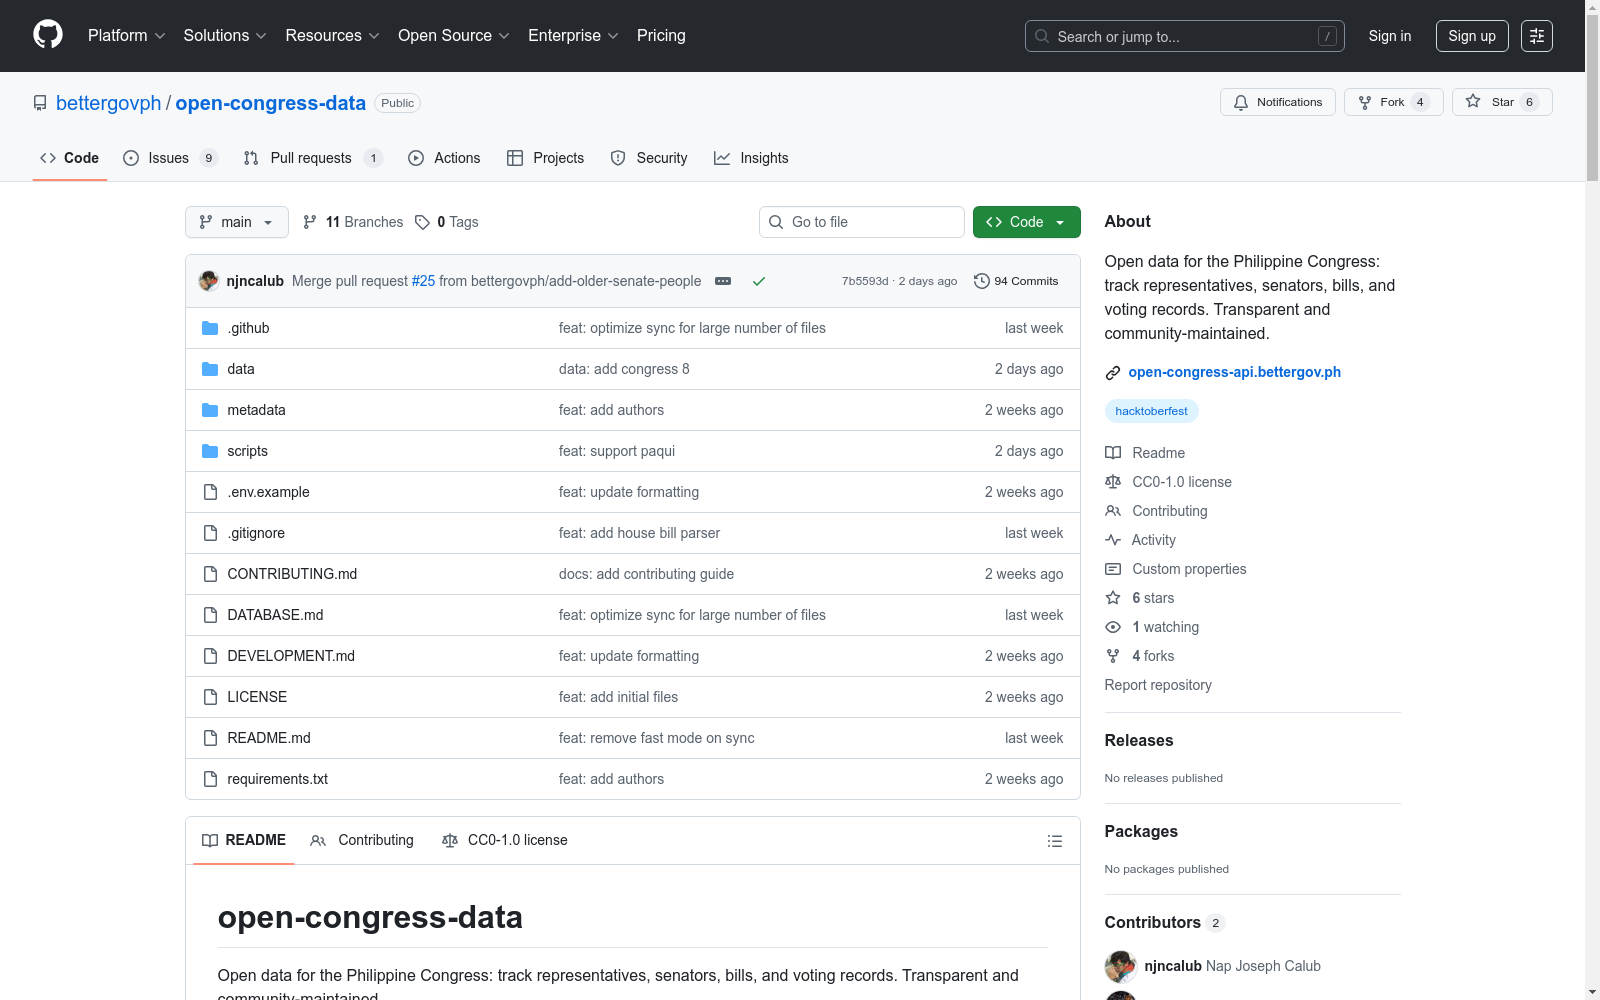The width and height of the screenshot is (1600, 1000).
Task: Click the .github folder icon
Action: pyautogui.click(x=210, y=328)
